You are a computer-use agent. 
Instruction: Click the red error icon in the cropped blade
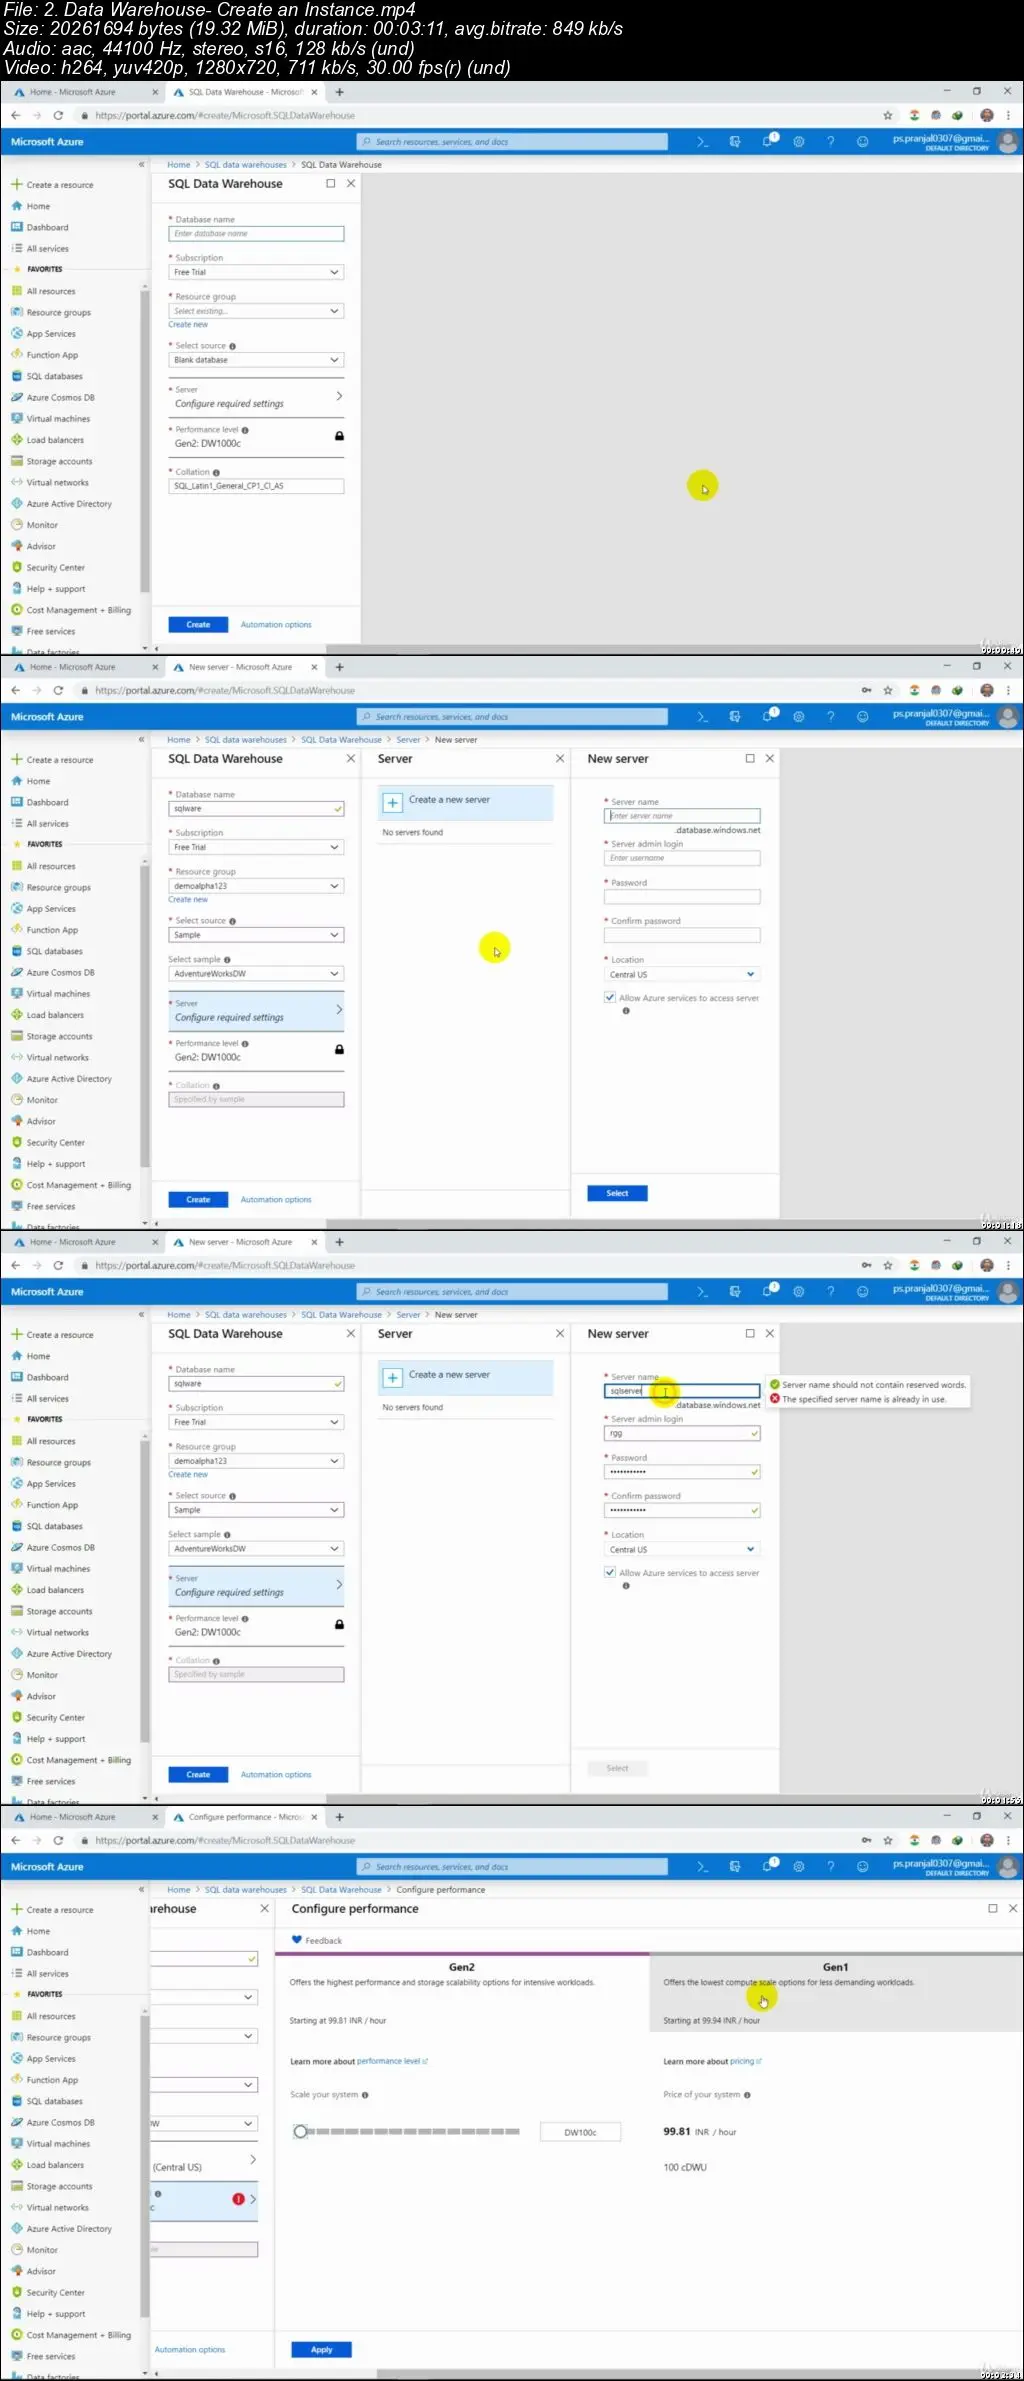[x=238, y=2199]
